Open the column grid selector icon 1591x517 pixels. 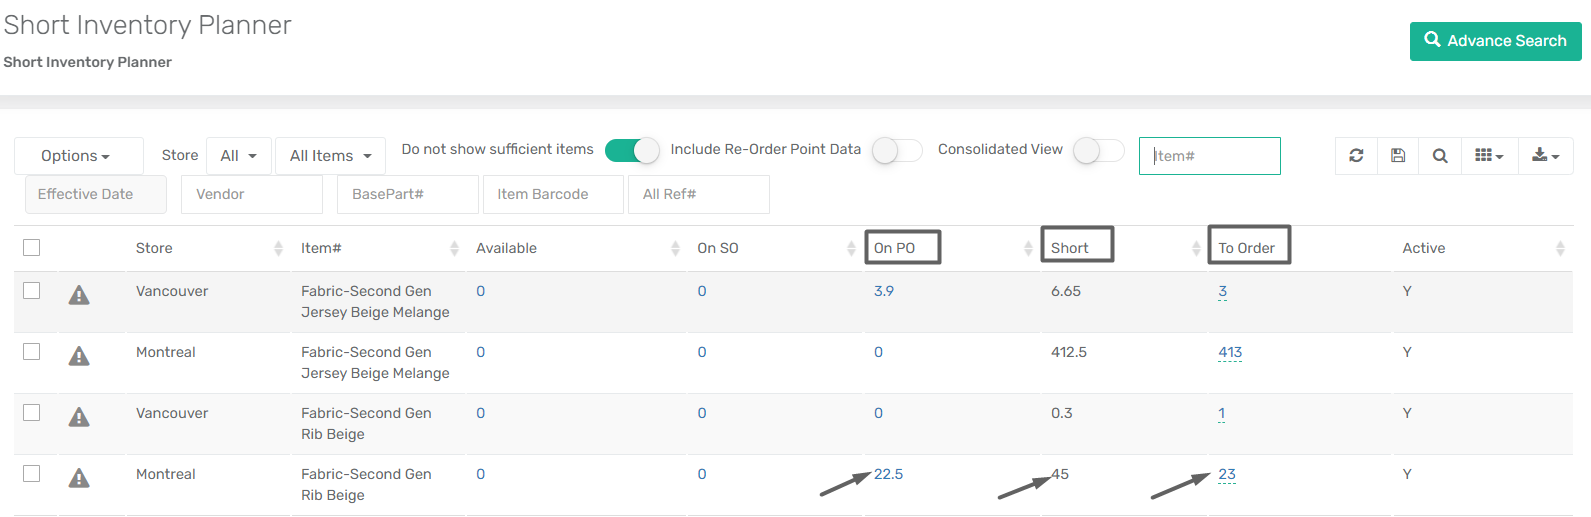coord(1489,155)
